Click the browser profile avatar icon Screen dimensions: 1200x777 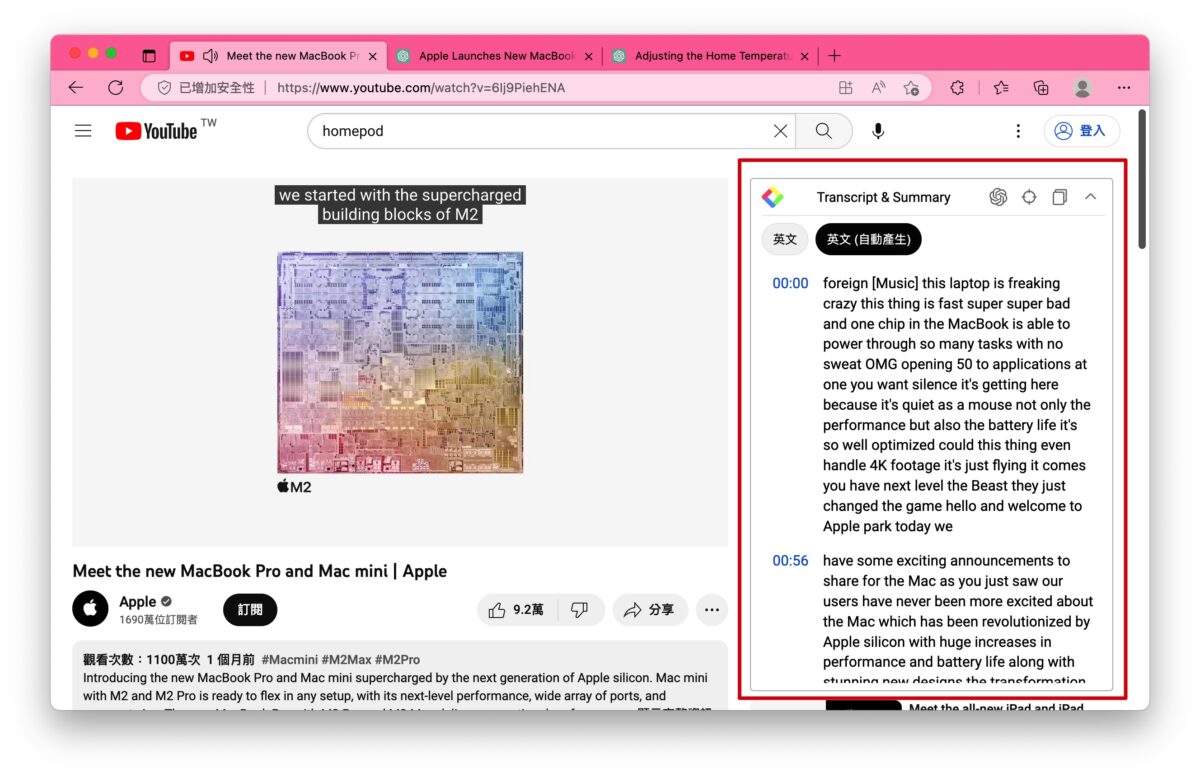(1082, 88)
